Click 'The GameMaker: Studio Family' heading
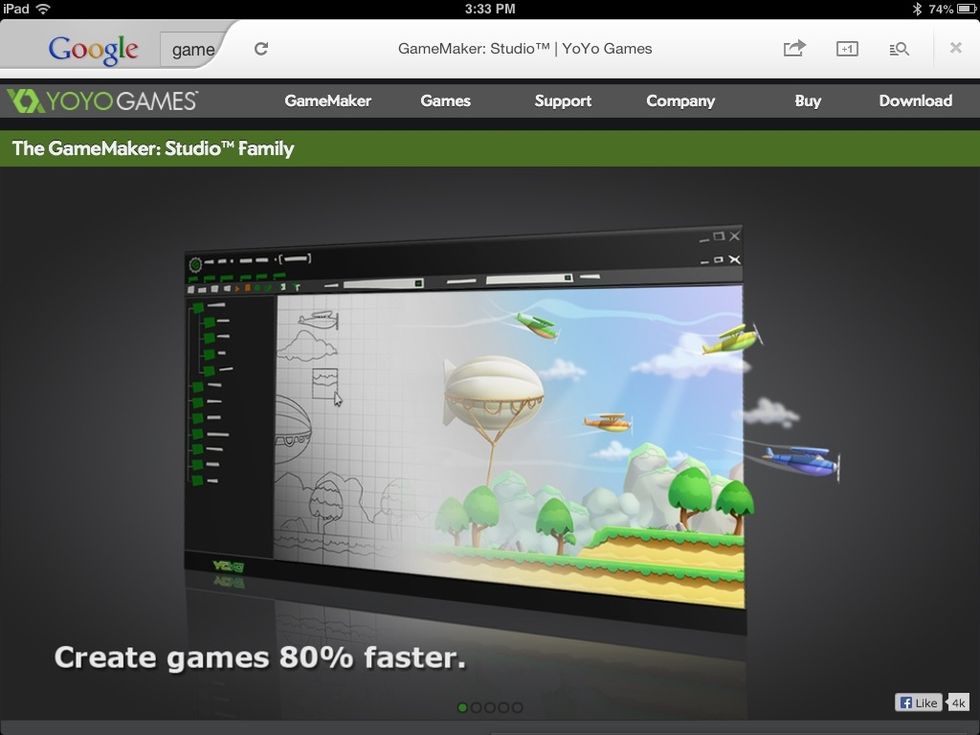This screenshot has width=980, height=735. pyautogui.click(x=153, y=149)
